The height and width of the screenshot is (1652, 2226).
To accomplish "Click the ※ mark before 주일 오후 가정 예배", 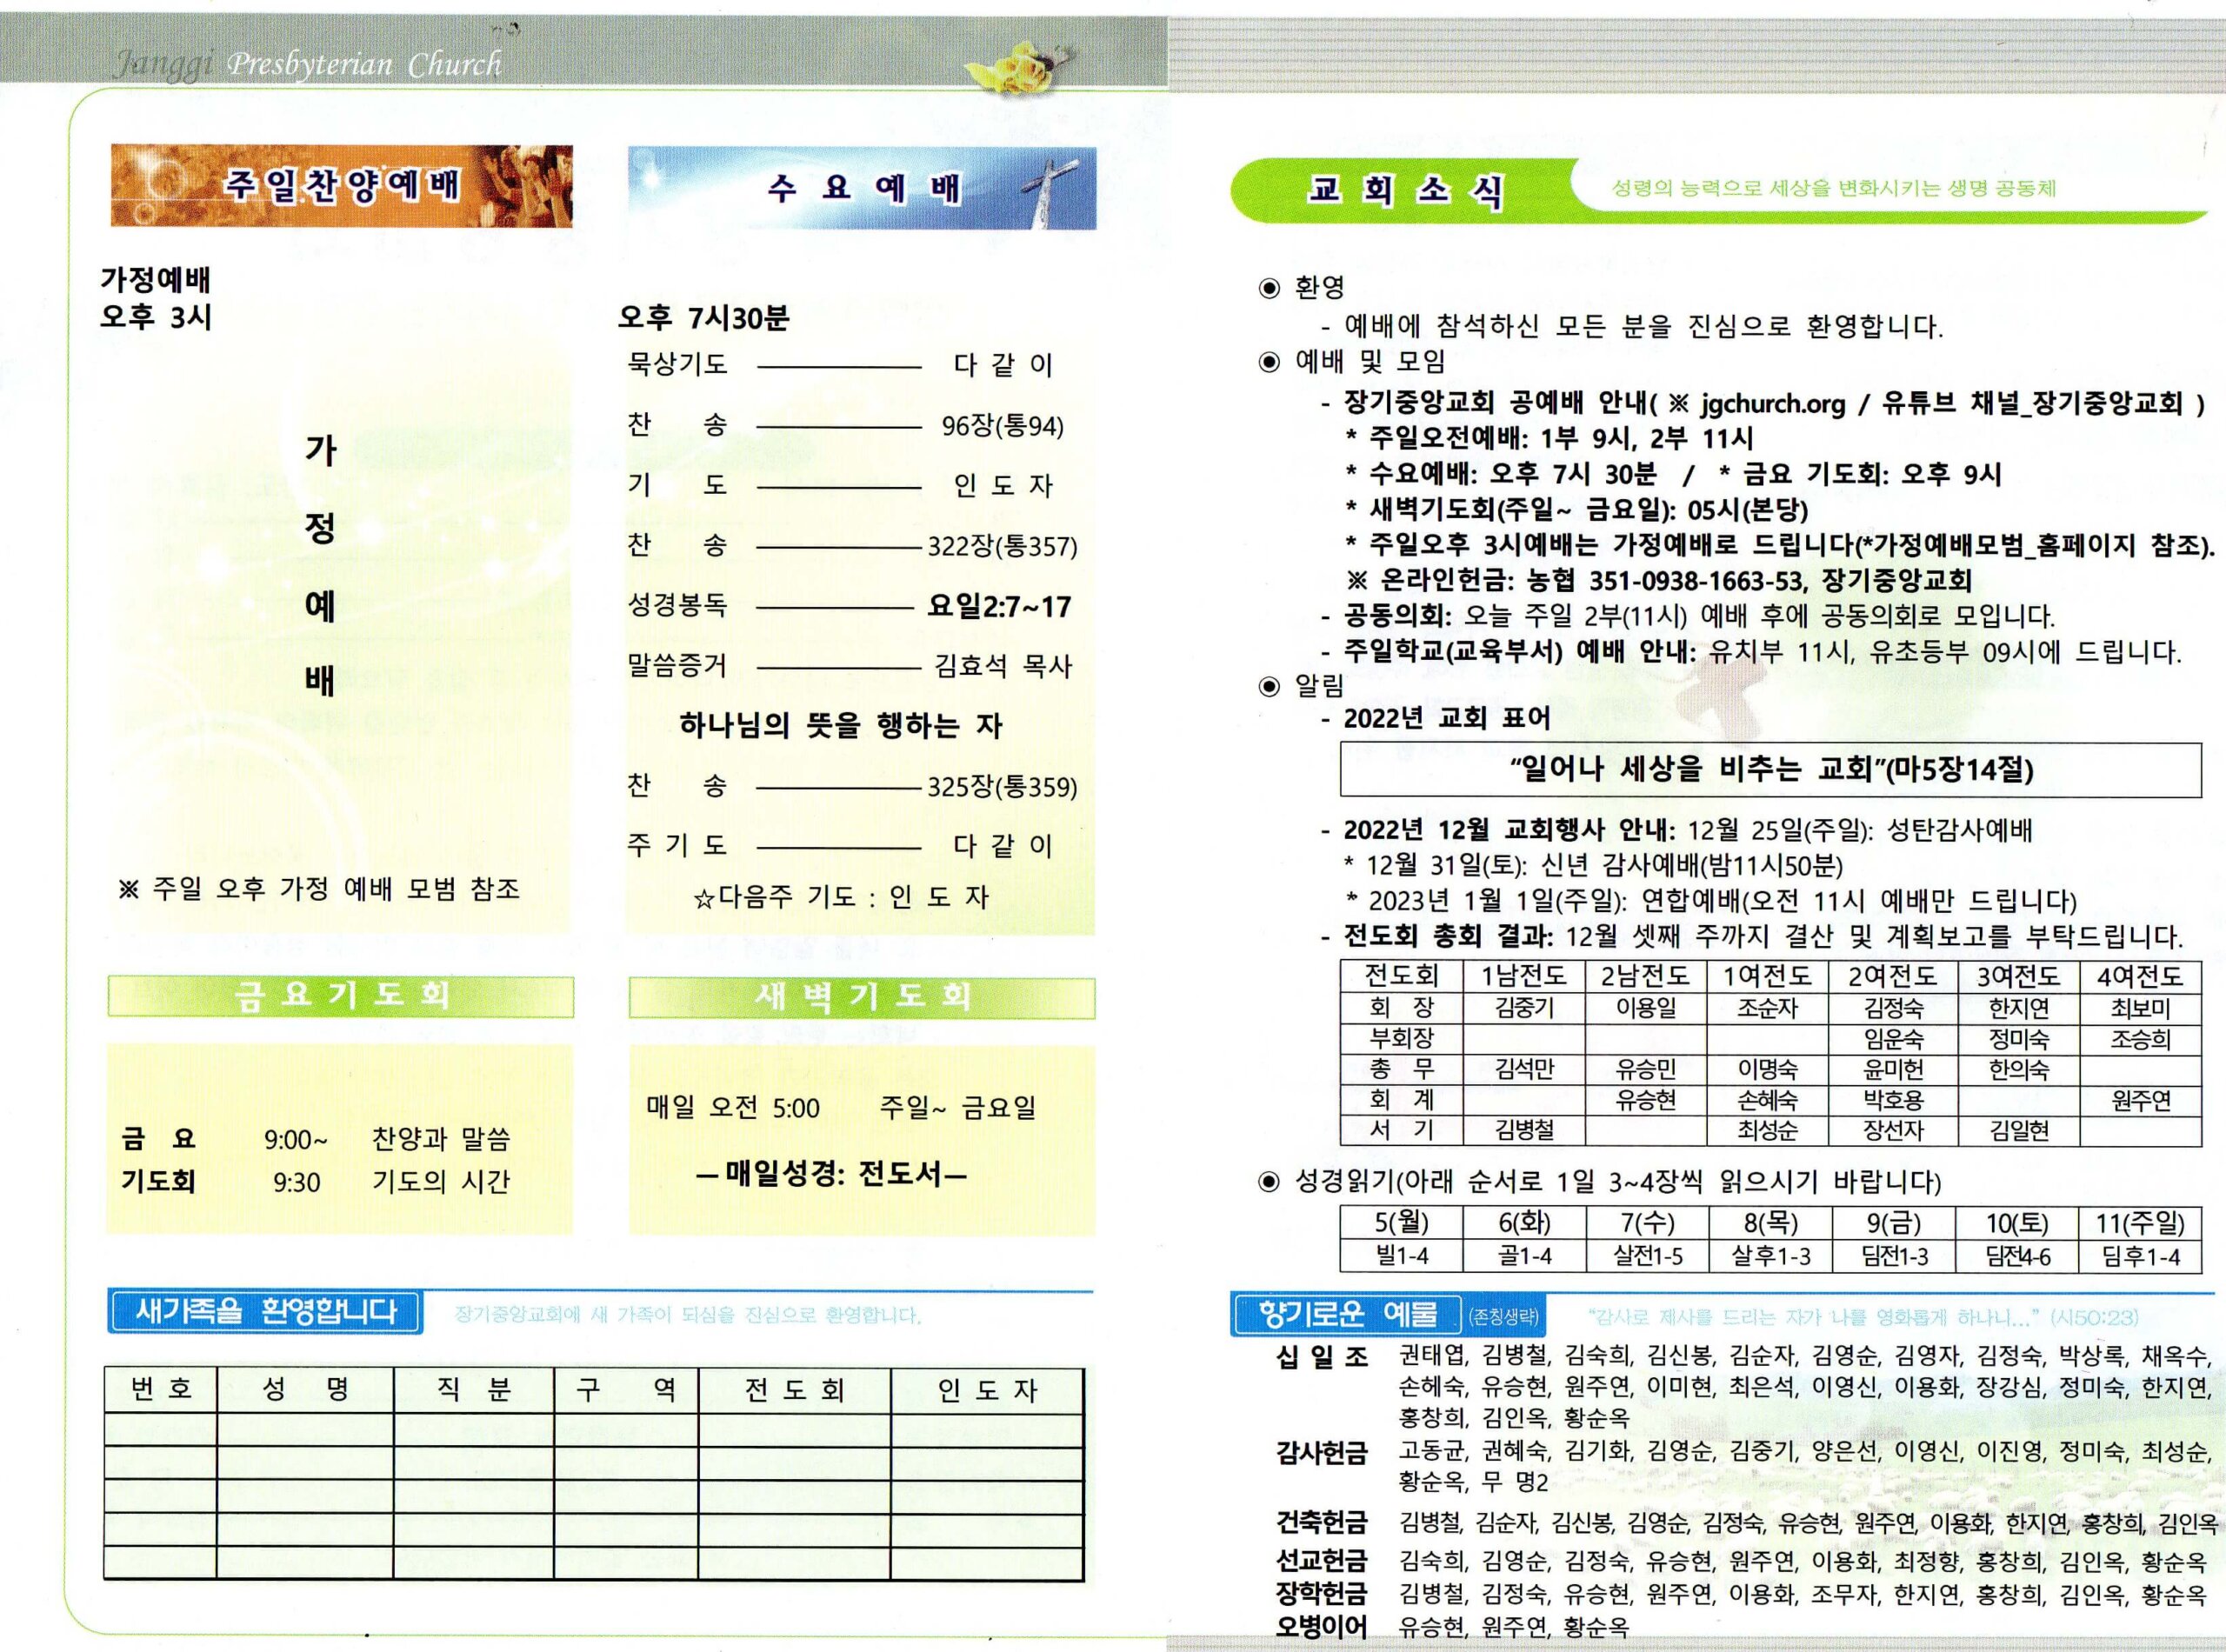I will (128, 889).
